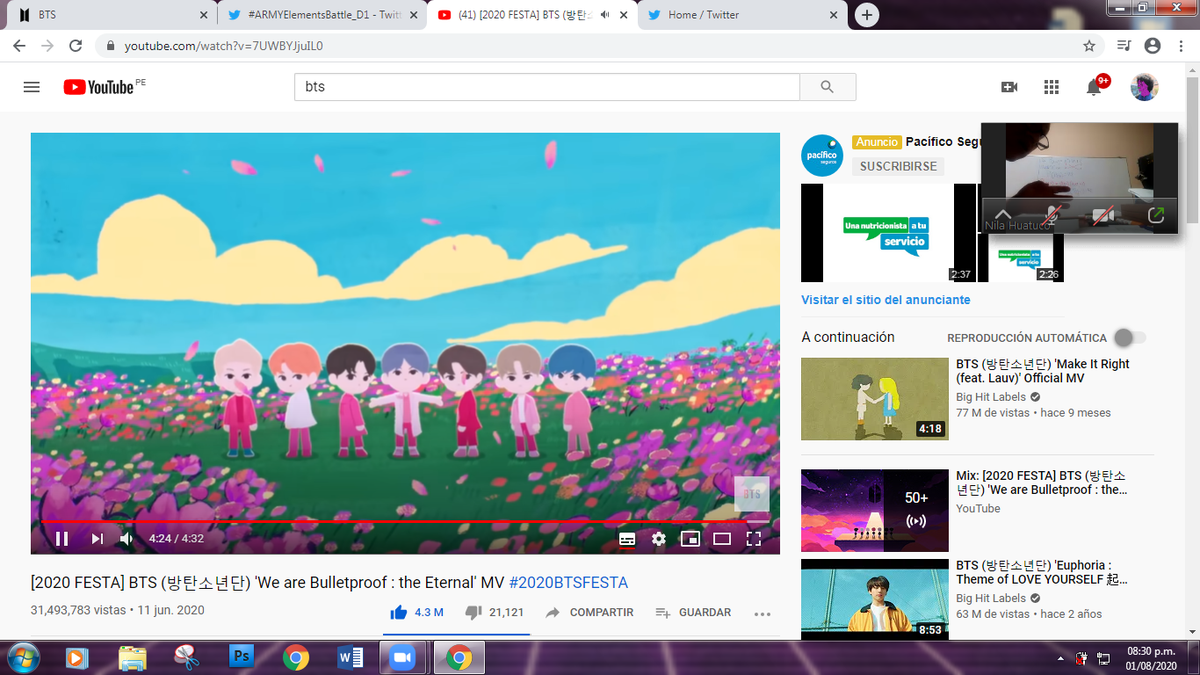Open the YouTube apps grid icon
This screenshot has height=675, width=1200.
[x=1051, y=87]
